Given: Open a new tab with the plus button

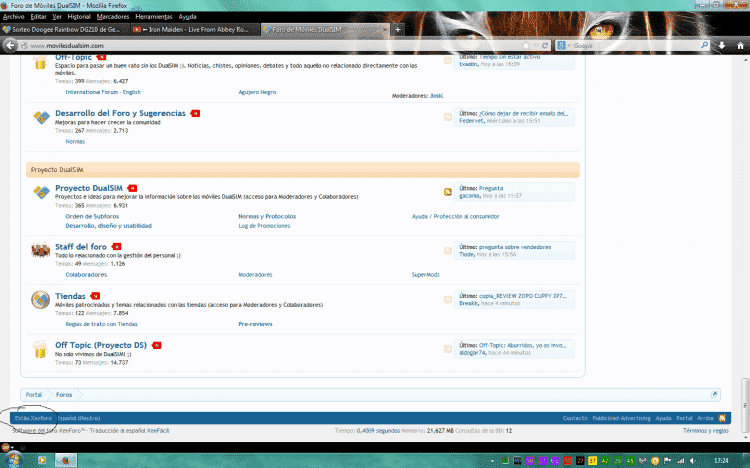Looking at the screenshot, I should tap(397, 30).
